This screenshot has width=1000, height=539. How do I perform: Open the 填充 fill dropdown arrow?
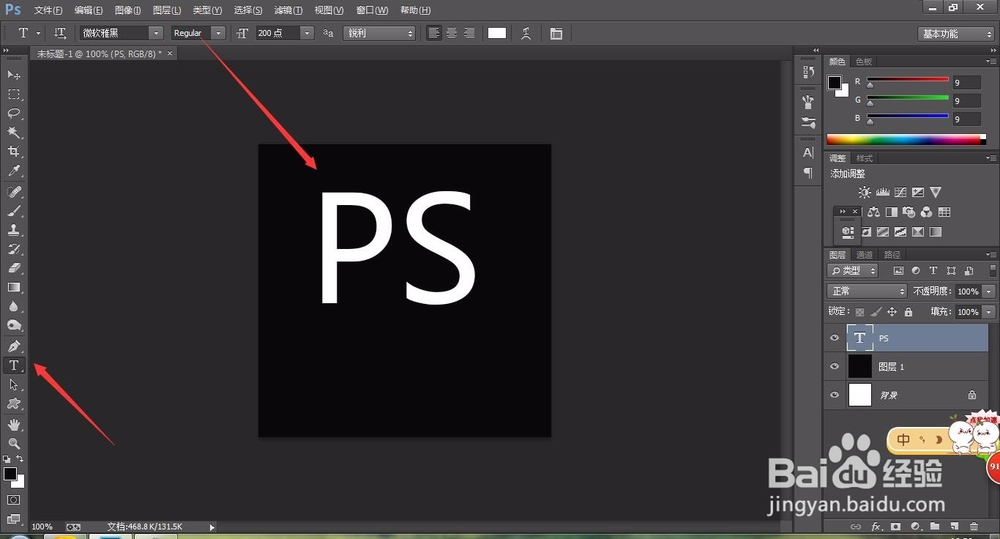coord(989,312)
